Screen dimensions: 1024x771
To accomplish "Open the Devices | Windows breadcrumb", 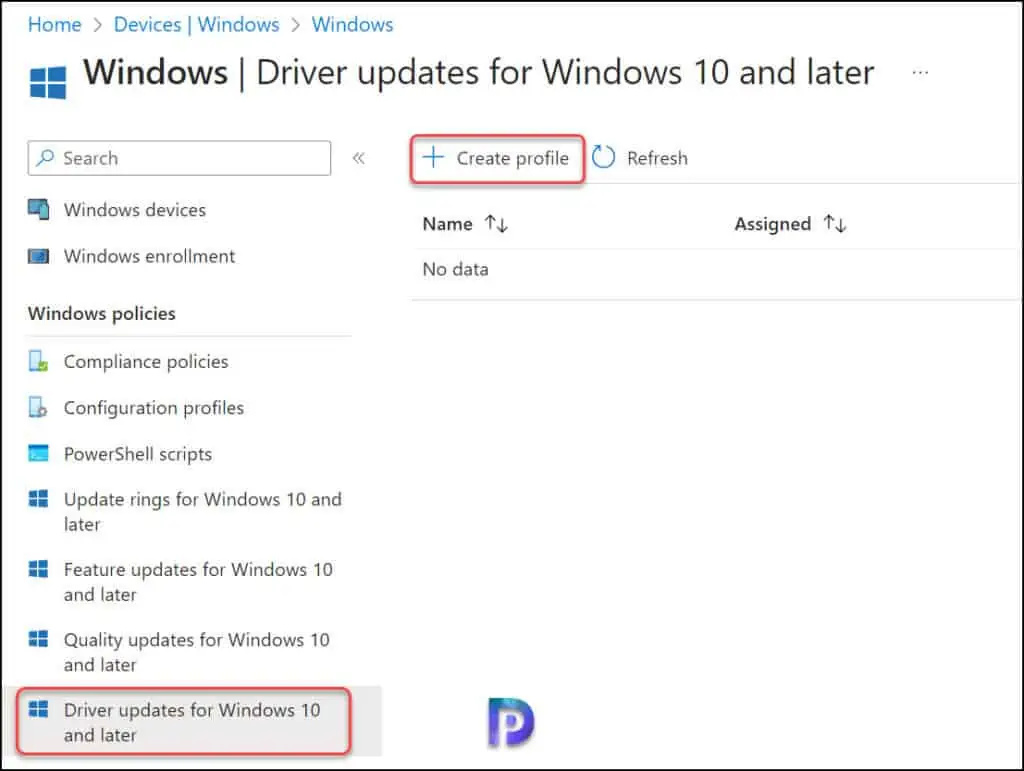I will tap(196, 25).
